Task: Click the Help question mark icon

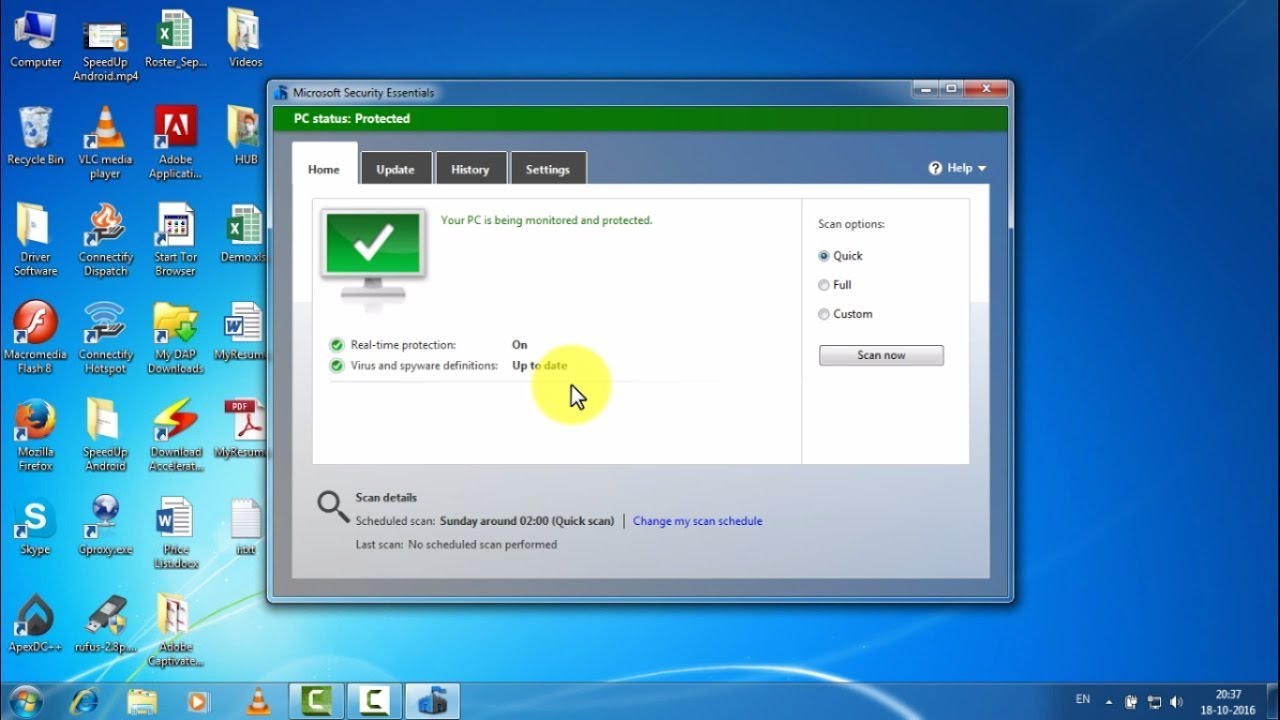Action: [936, 168]
